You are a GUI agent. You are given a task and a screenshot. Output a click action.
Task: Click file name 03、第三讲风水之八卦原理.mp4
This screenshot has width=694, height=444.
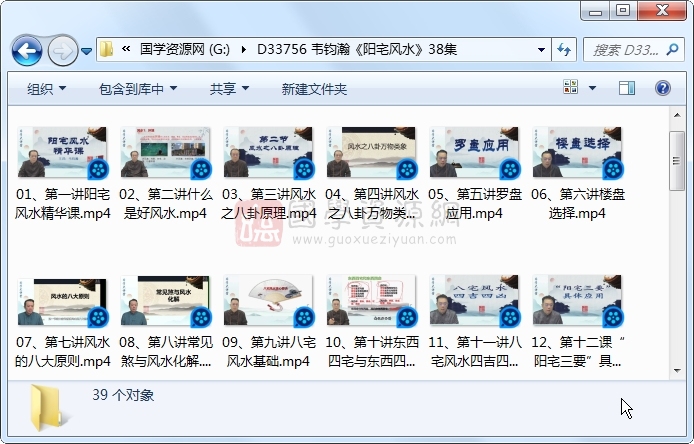tap(268, 204)
